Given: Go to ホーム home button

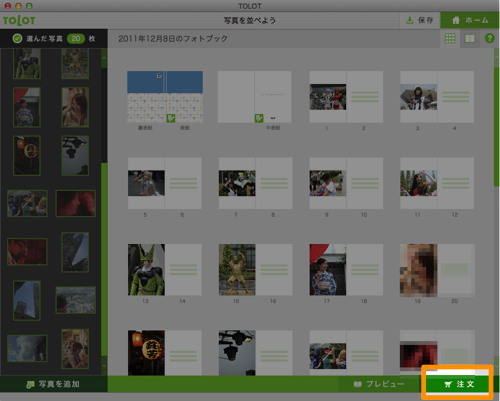Looking at the screenshot, I should [x=470, y=20].
